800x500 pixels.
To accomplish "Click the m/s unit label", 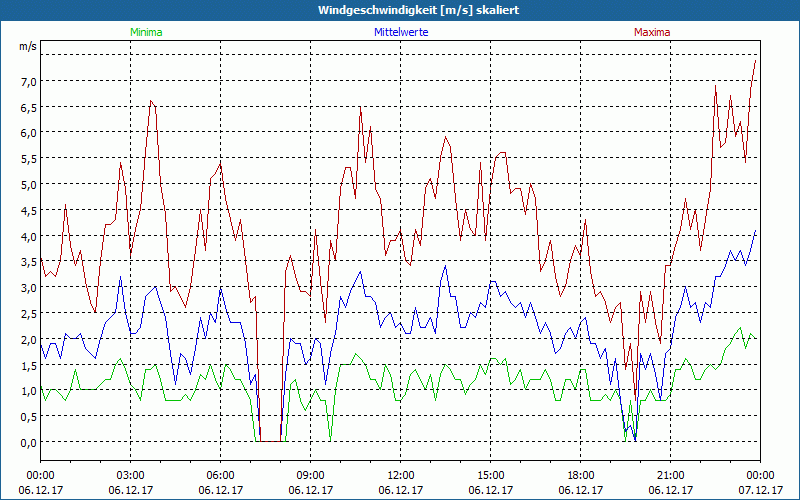I will tap(28, 46).
